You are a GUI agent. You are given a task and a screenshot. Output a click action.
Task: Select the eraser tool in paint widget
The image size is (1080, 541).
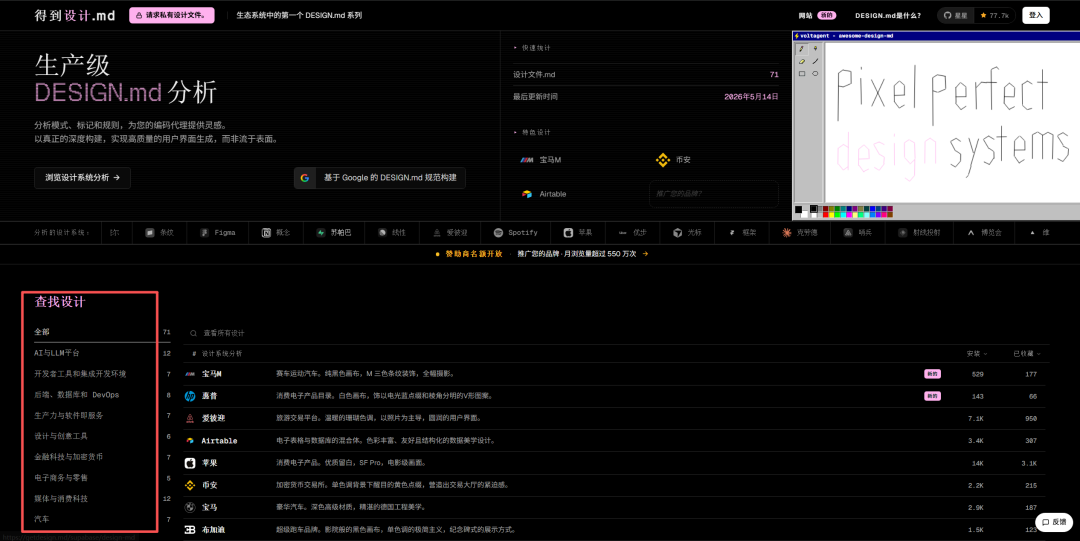(x=802, y=61)
